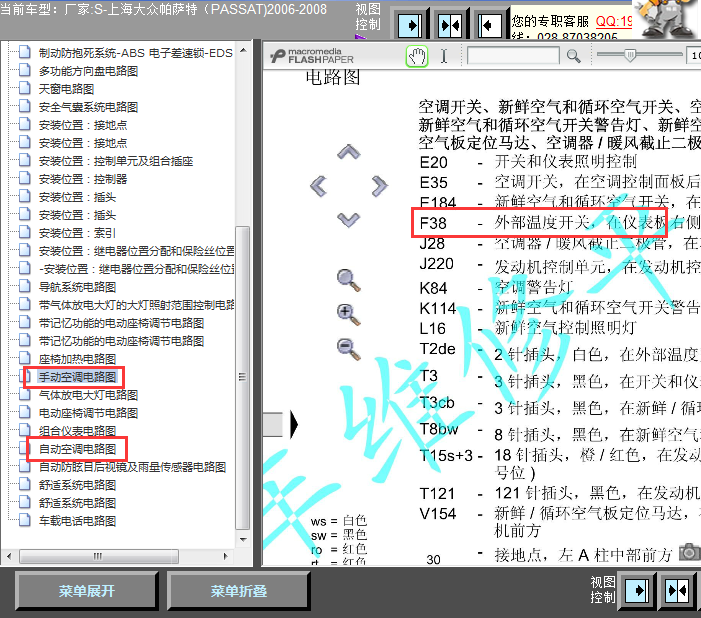Click the horizontal scrollbar right arrow

tap(226, 556)
